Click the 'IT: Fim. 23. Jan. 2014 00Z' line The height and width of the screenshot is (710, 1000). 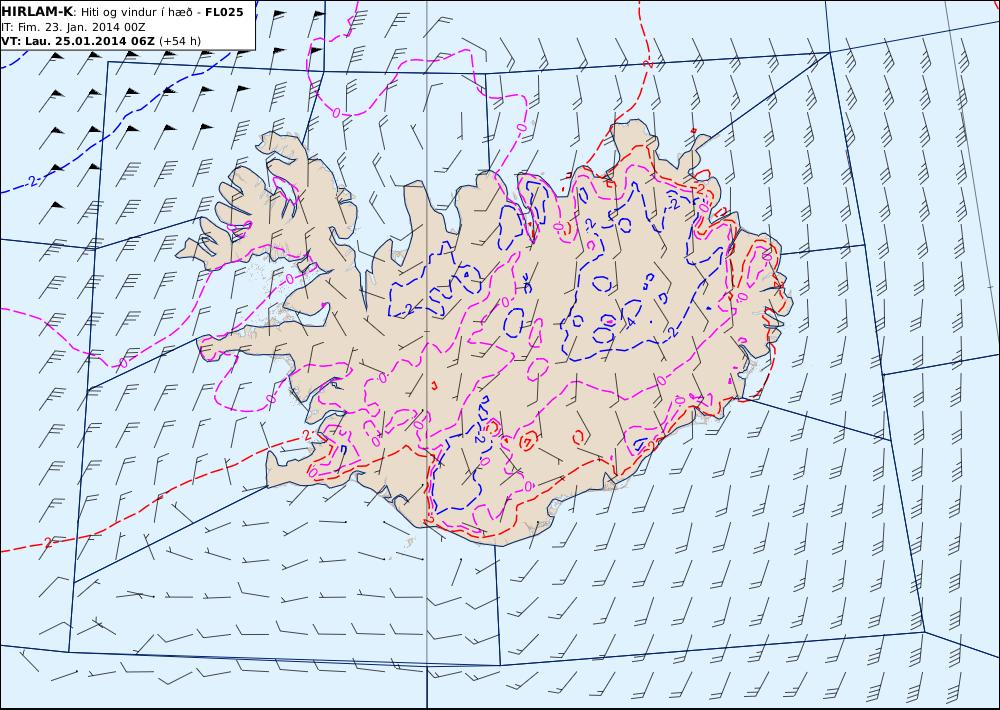(73, 27)
